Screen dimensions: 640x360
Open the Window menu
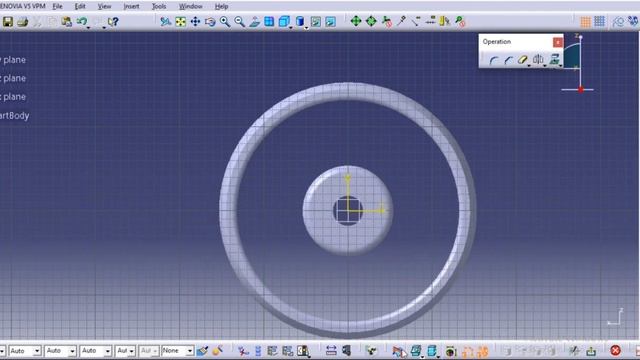(x=191, y=7)
